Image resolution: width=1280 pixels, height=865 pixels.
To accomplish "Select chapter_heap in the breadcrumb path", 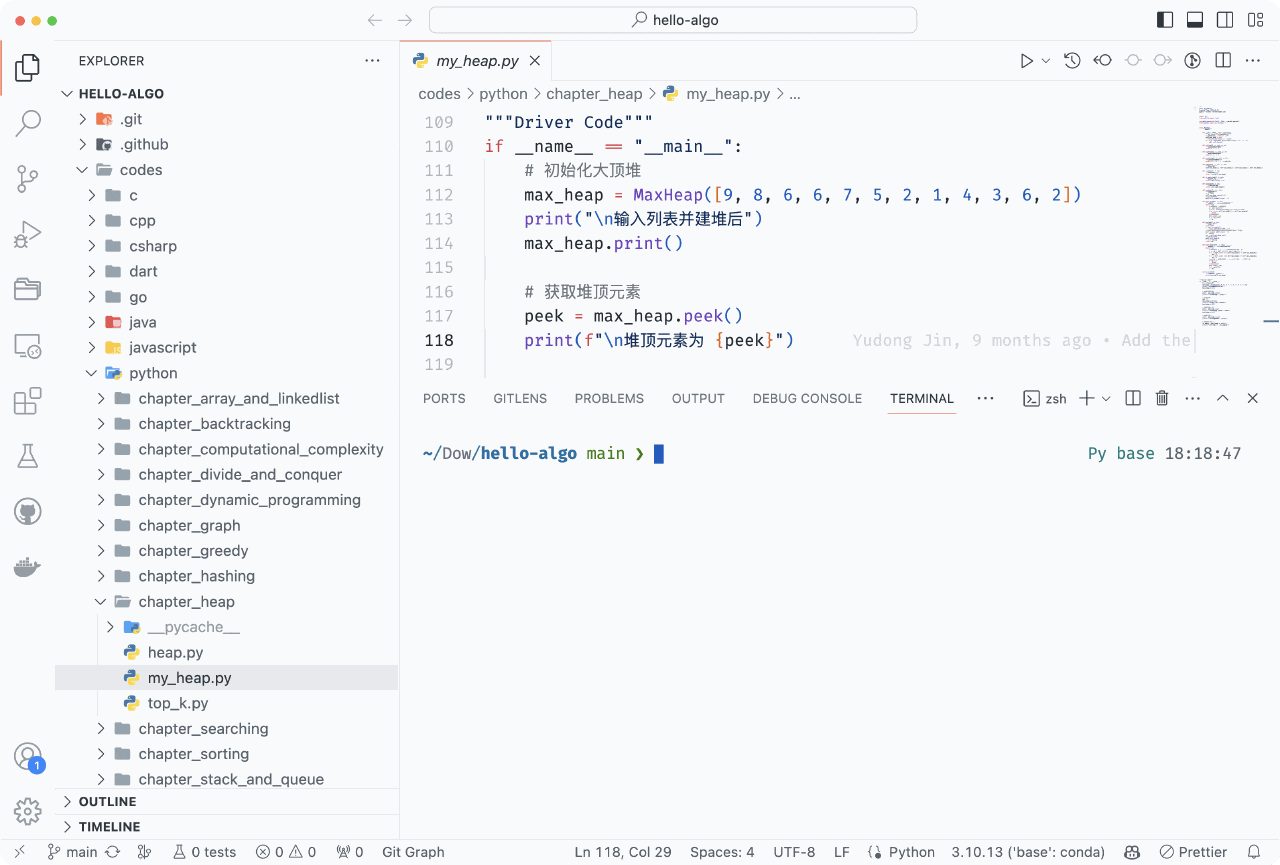I will pyautogui.click(x=594, y=93).
